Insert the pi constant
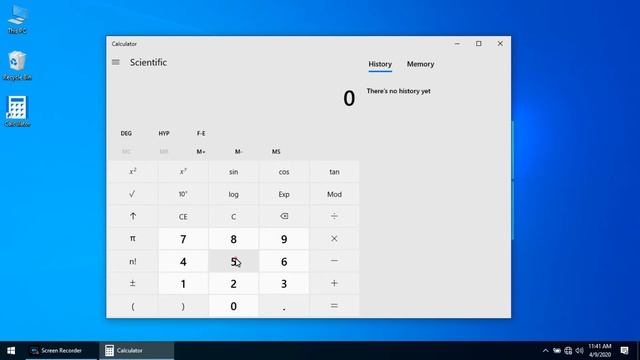The height and width of the screenshot is (360, 640). point(133,239)
